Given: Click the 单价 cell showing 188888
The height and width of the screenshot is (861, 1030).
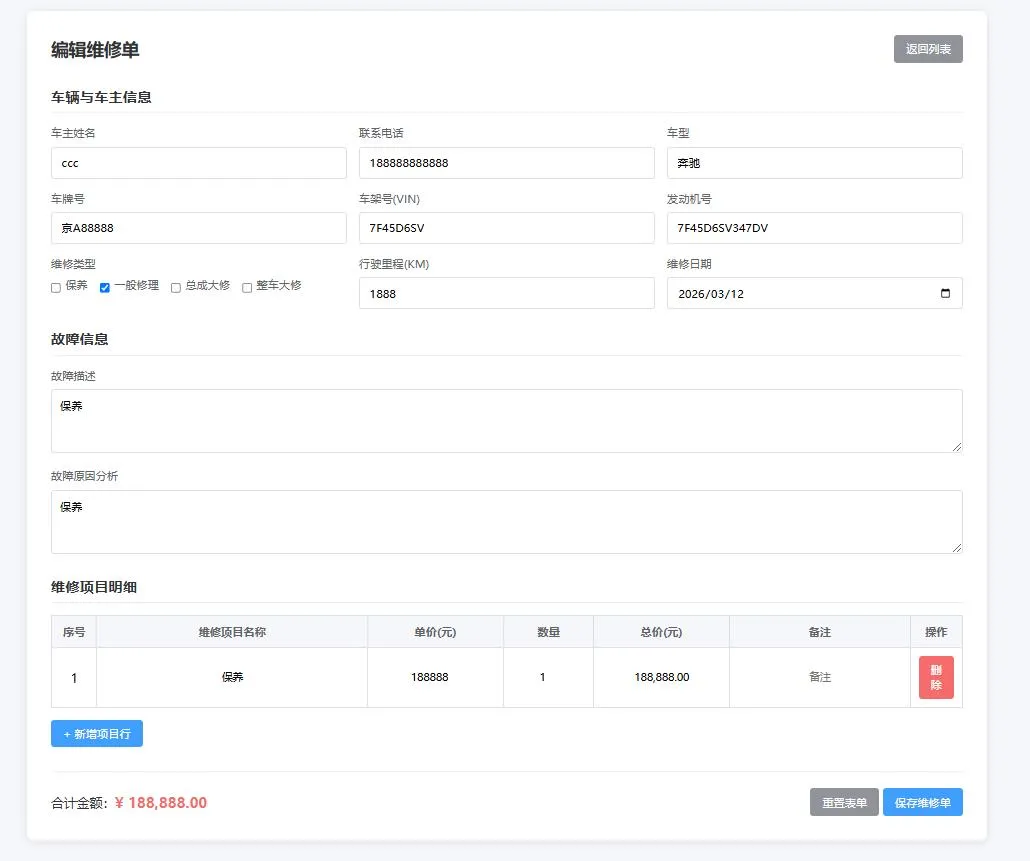Looking at the screenshot, I should [435, 677].
